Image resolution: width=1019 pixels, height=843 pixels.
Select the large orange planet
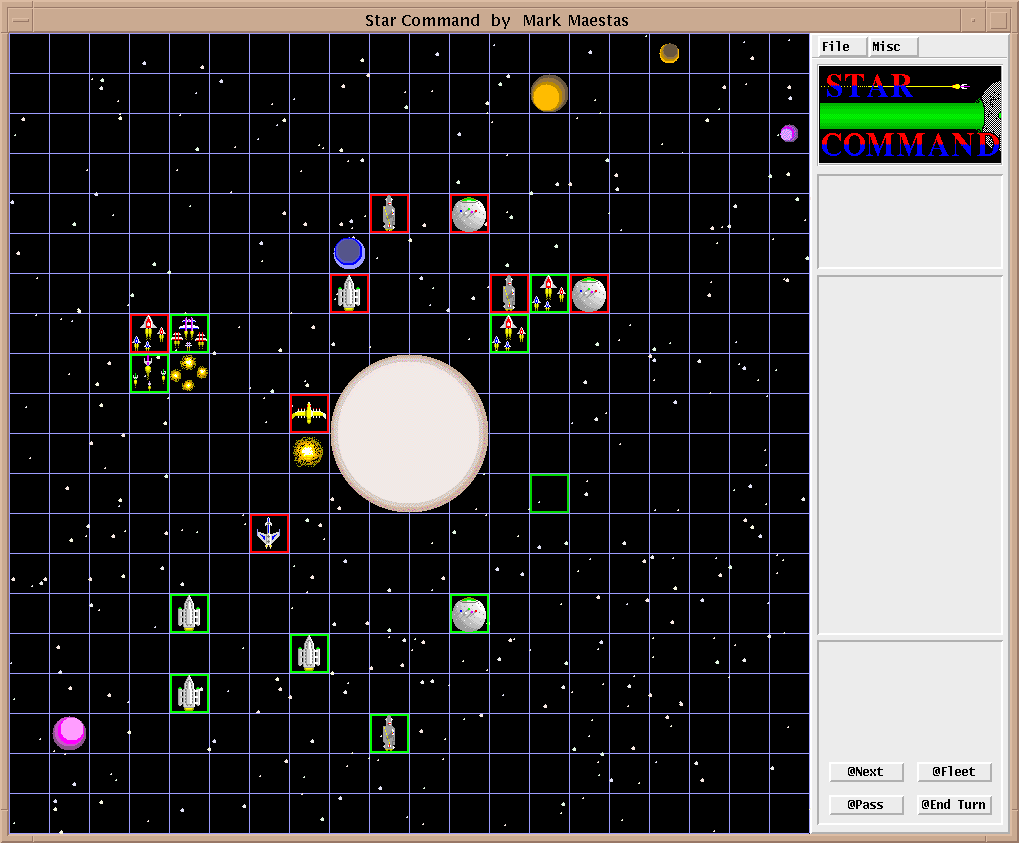548,94
